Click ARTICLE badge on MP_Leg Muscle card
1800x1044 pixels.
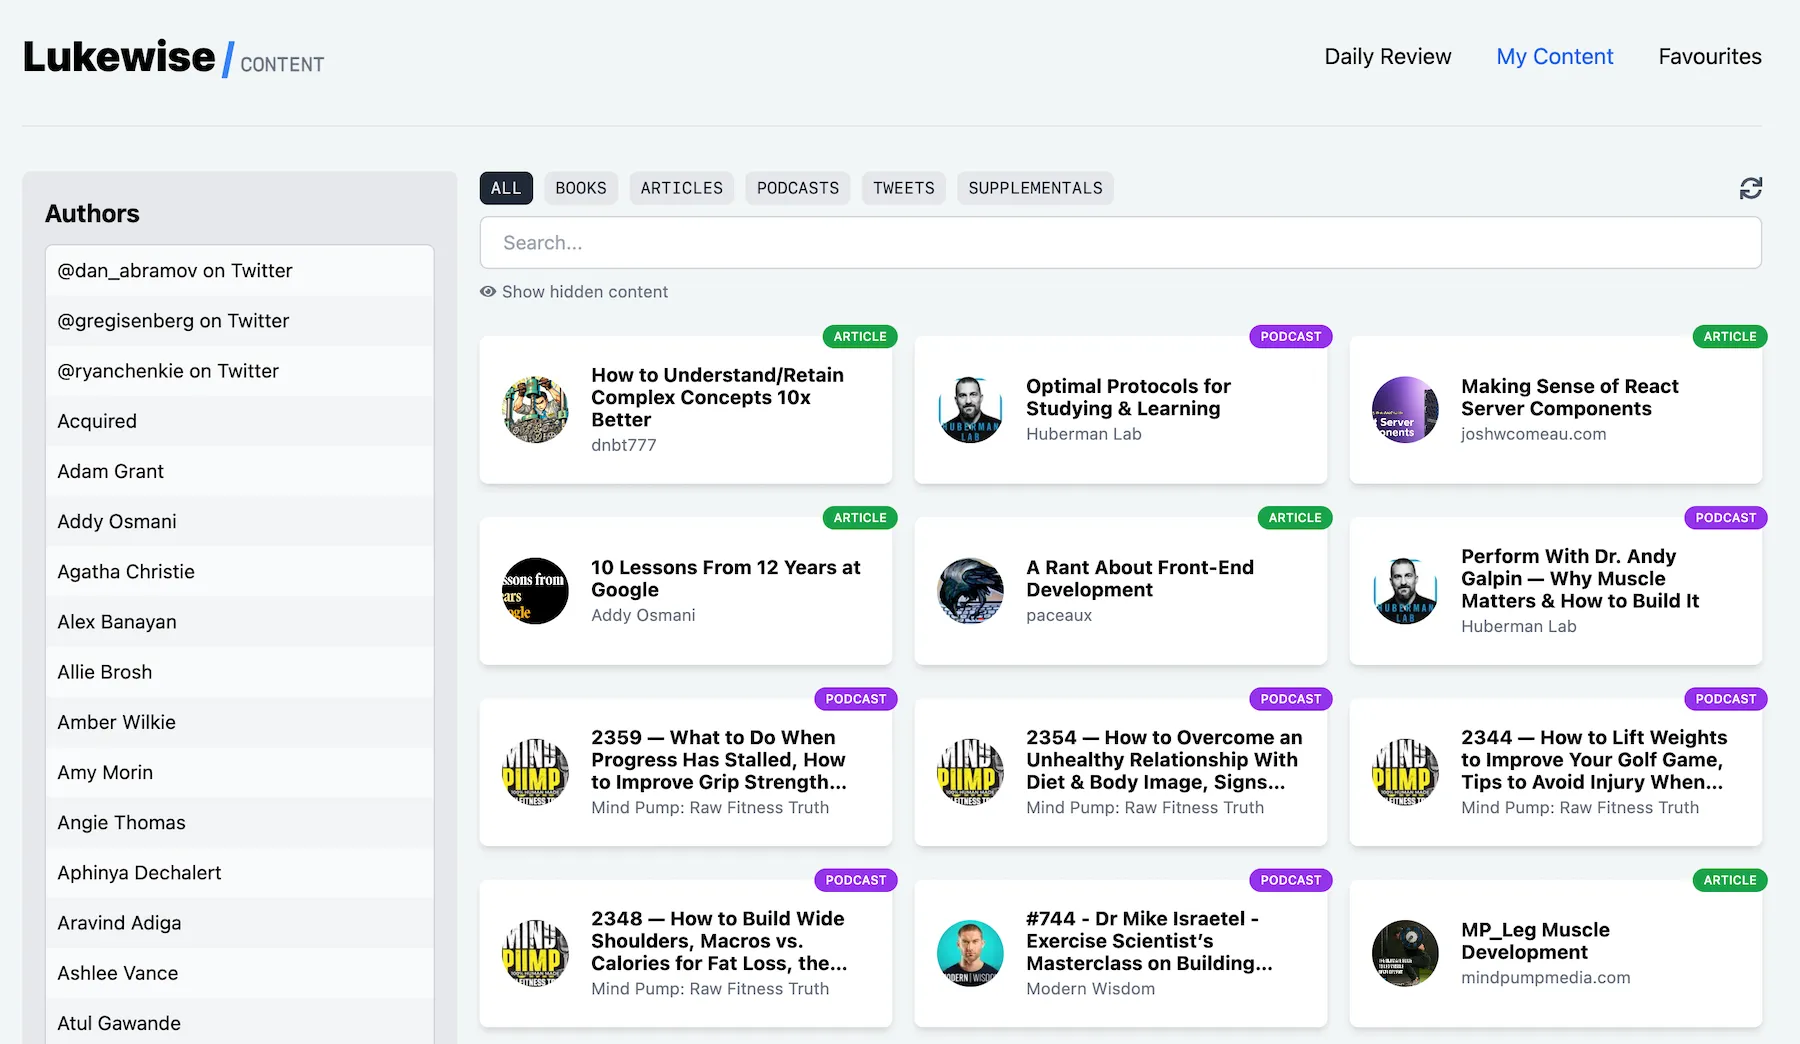click(x=1730, y=880)
